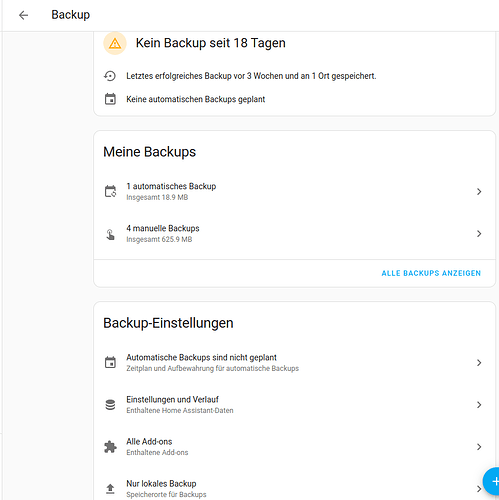Click the 'Backup' page title
Image resolution: width=499 pixels, height=500 pixels.
(x=70, y=15)
